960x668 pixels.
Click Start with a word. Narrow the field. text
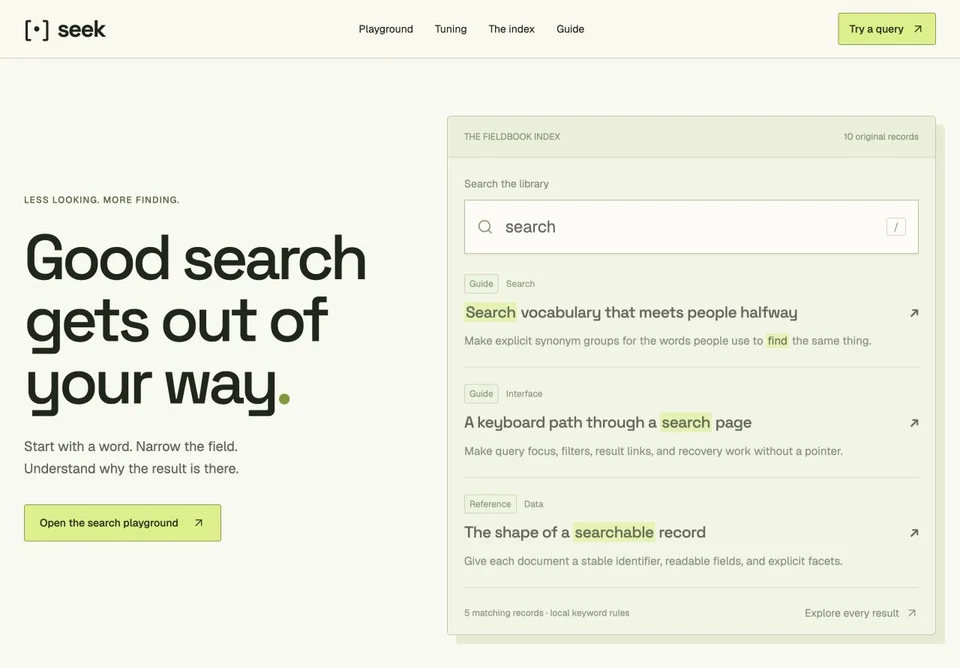click(130, 446)
